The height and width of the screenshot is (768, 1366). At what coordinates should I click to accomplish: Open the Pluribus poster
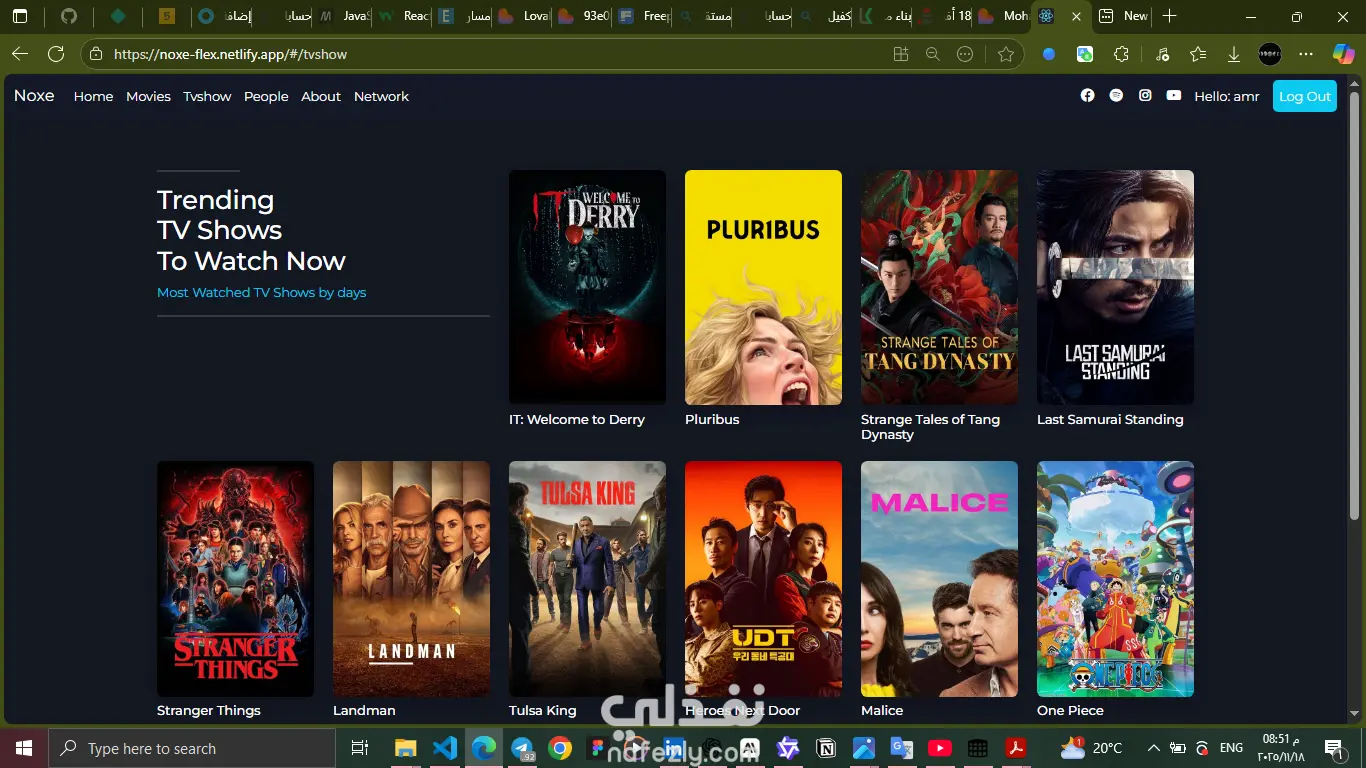(x=763, y=287)
